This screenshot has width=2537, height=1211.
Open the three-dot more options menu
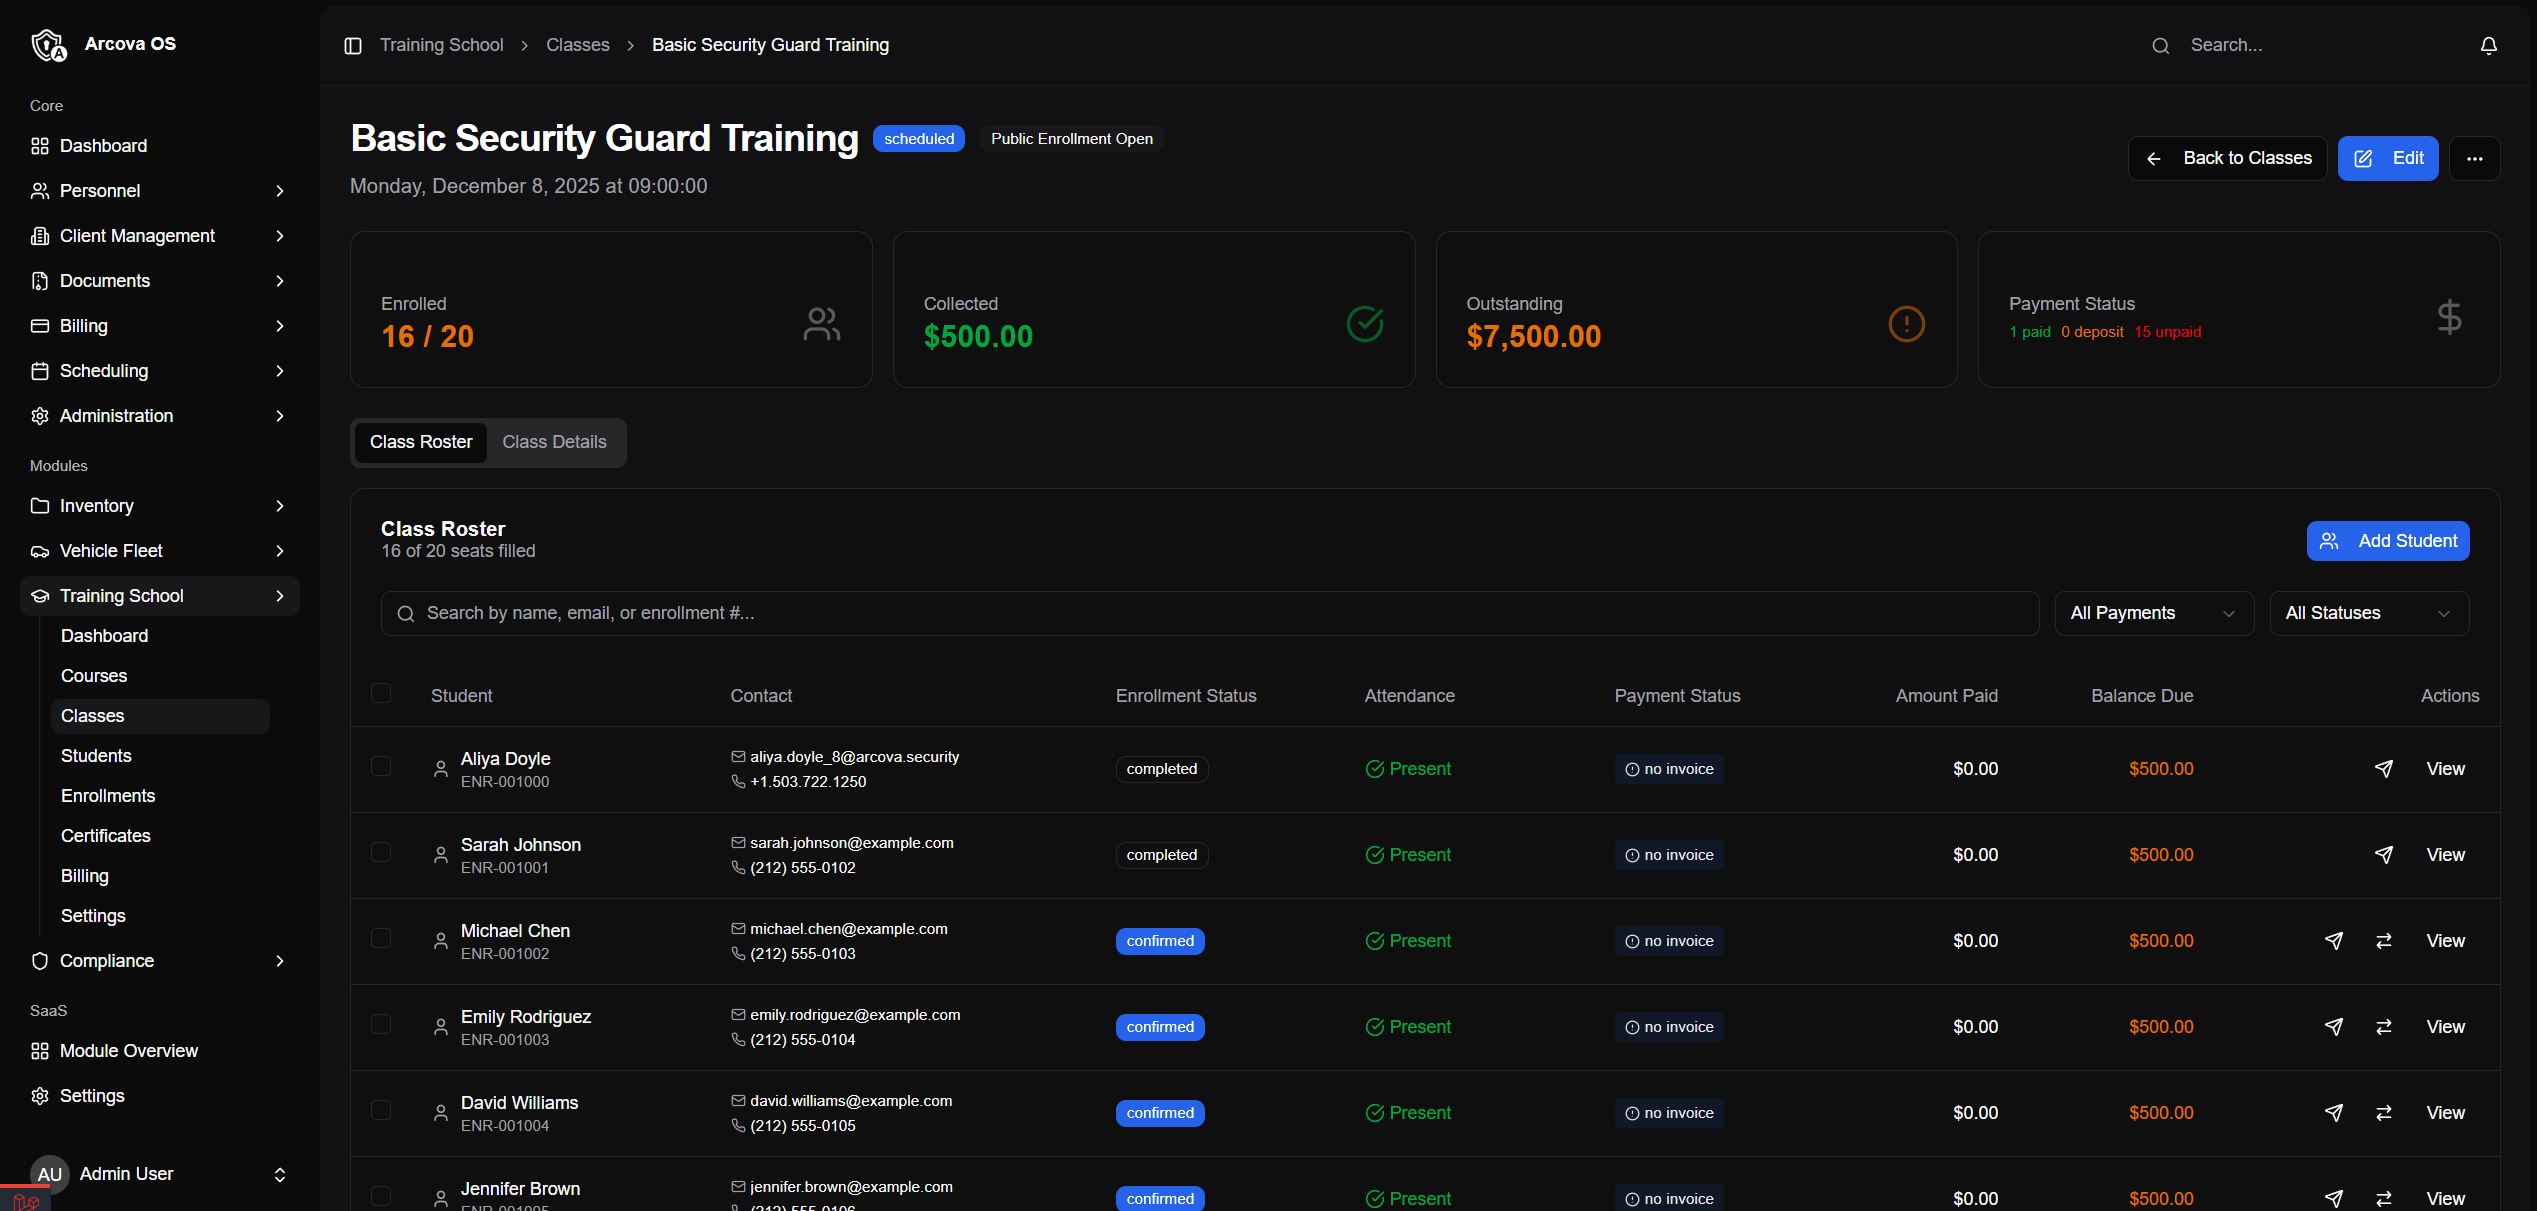[x=2474, y=159]
